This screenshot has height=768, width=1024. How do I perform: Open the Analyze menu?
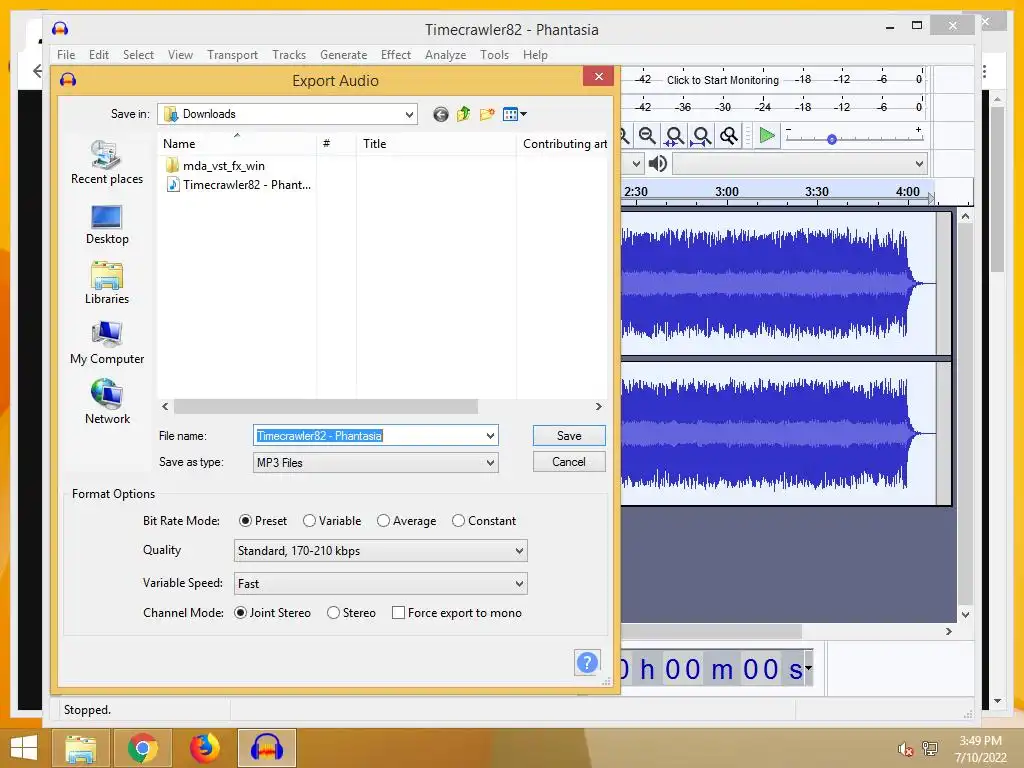445,55
